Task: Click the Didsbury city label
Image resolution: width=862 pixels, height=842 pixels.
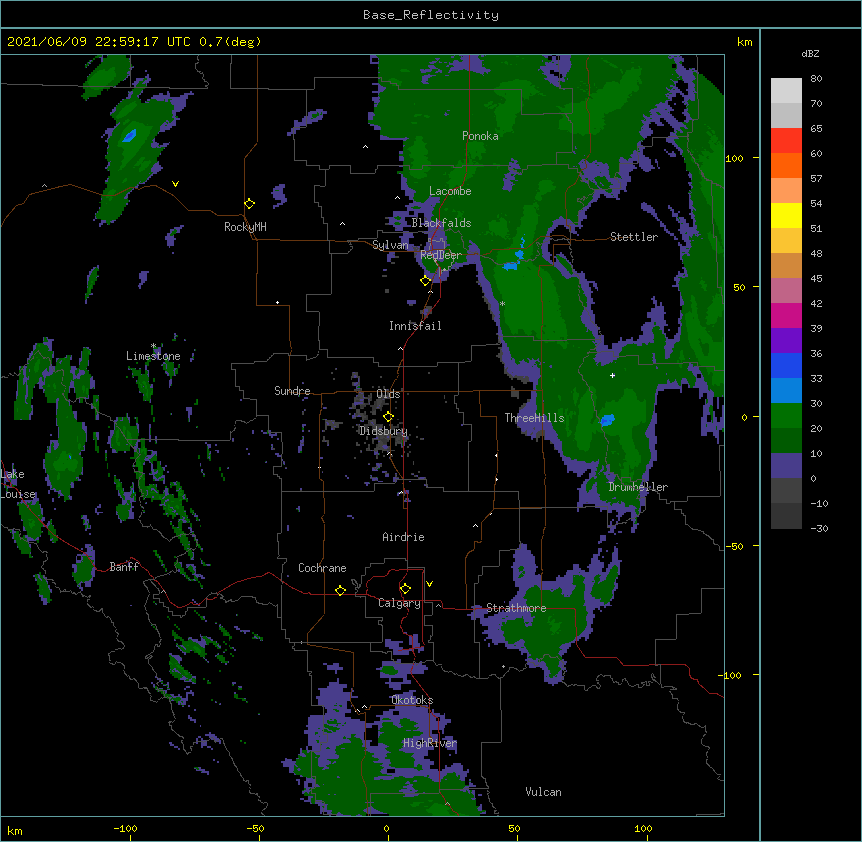Action: coord(384,431)
